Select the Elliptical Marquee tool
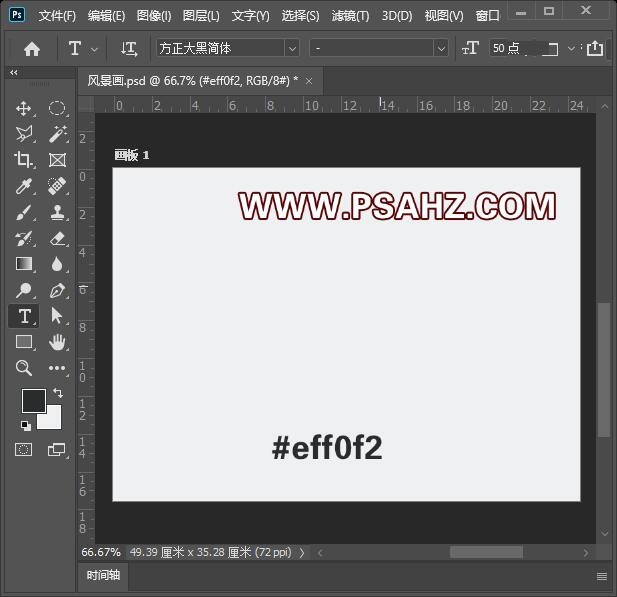Image resolution: width=617 pixels, height=597 pixels. pos(57,108)
